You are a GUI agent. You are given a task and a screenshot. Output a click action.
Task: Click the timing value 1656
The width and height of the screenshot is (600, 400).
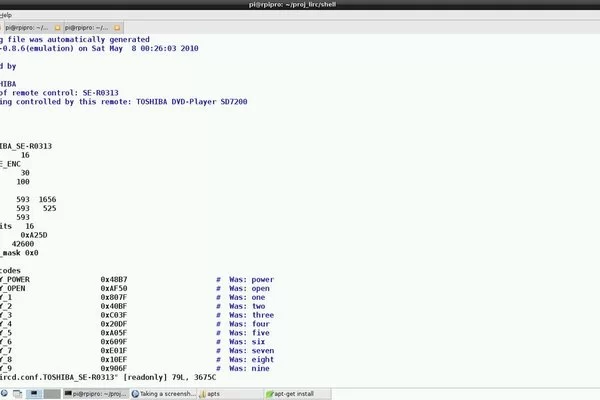click(x=47, y=199)
